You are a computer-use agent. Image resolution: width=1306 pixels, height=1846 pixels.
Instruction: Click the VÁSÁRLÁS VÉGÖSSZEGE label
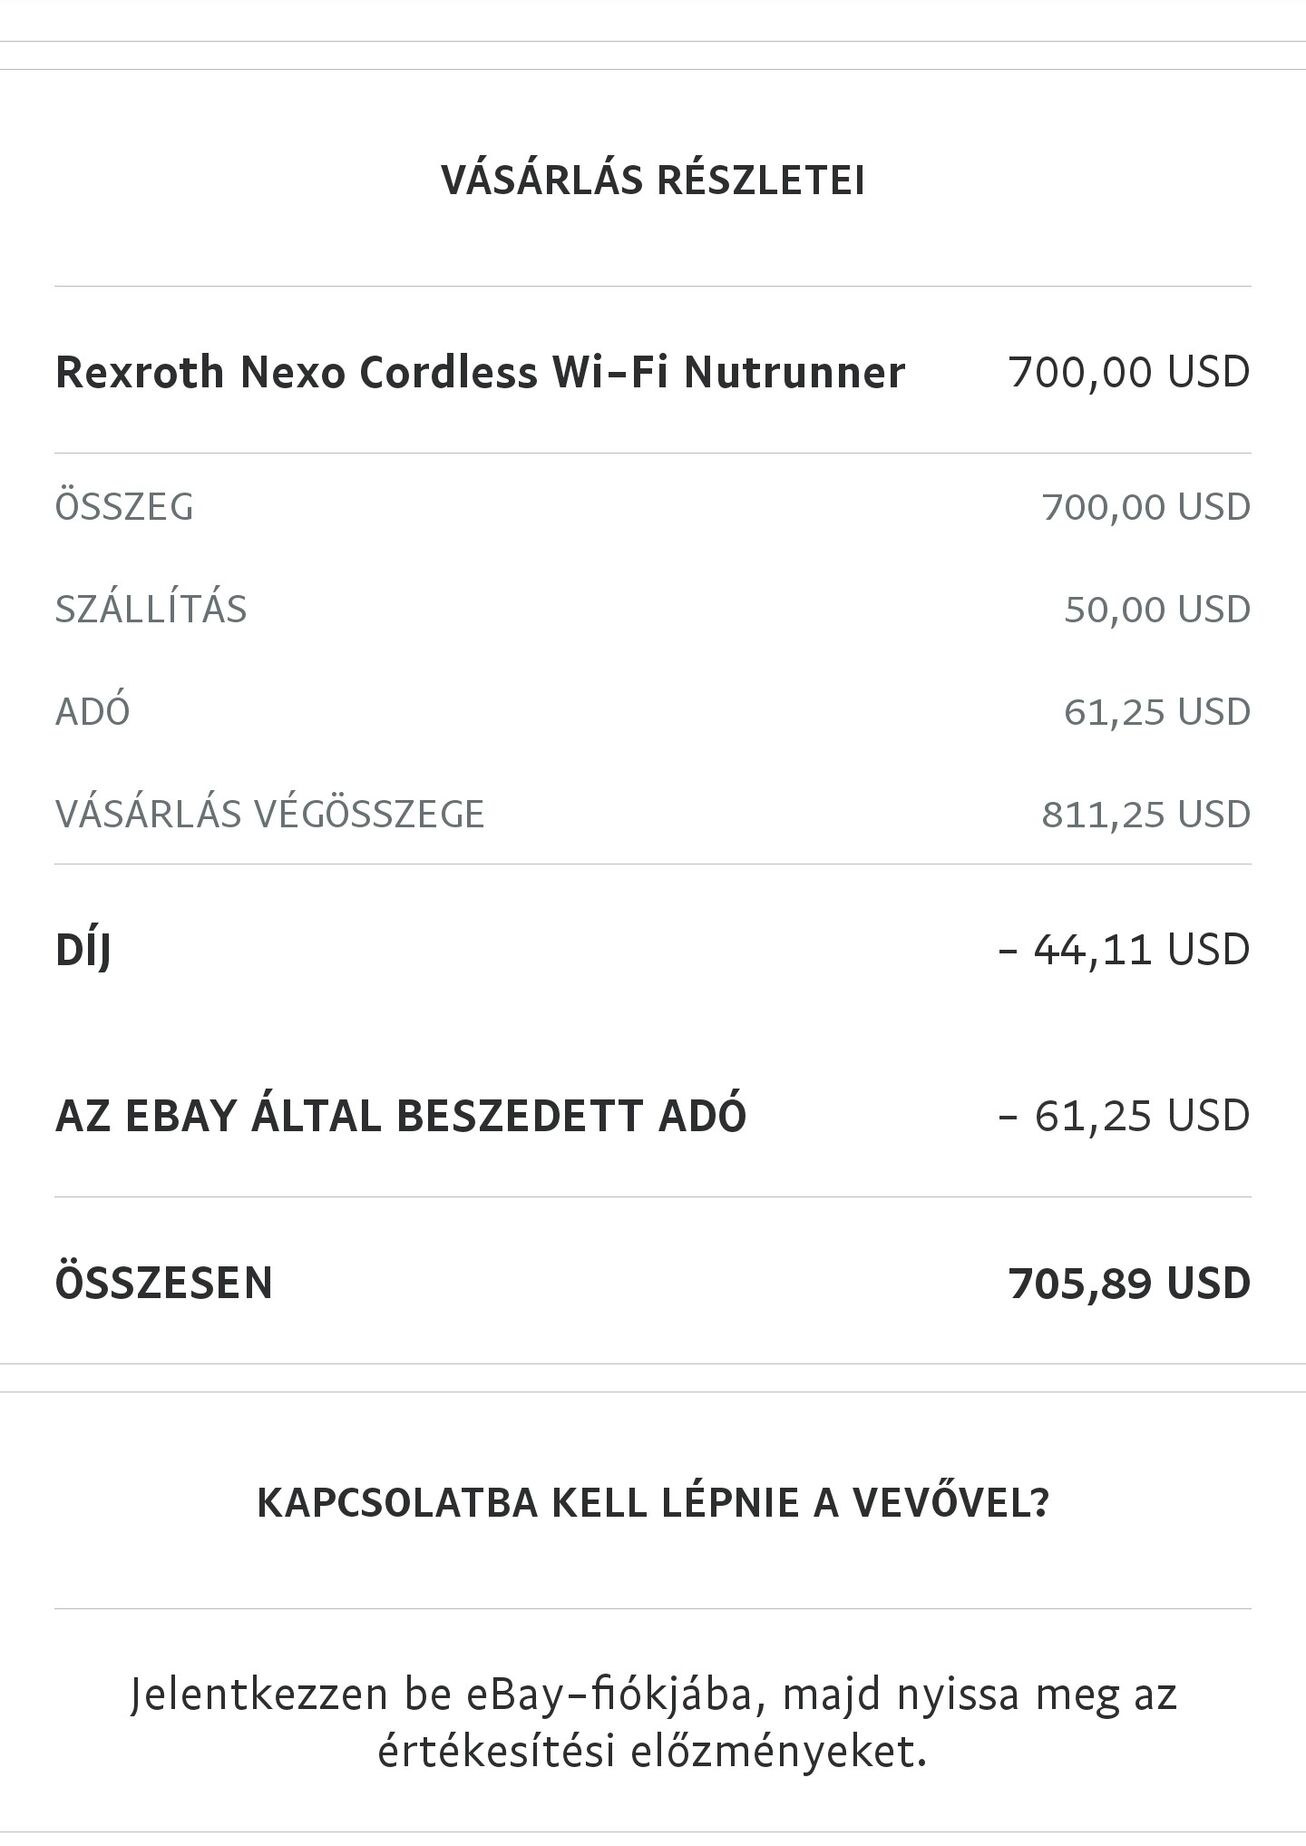tap(270, 814)
